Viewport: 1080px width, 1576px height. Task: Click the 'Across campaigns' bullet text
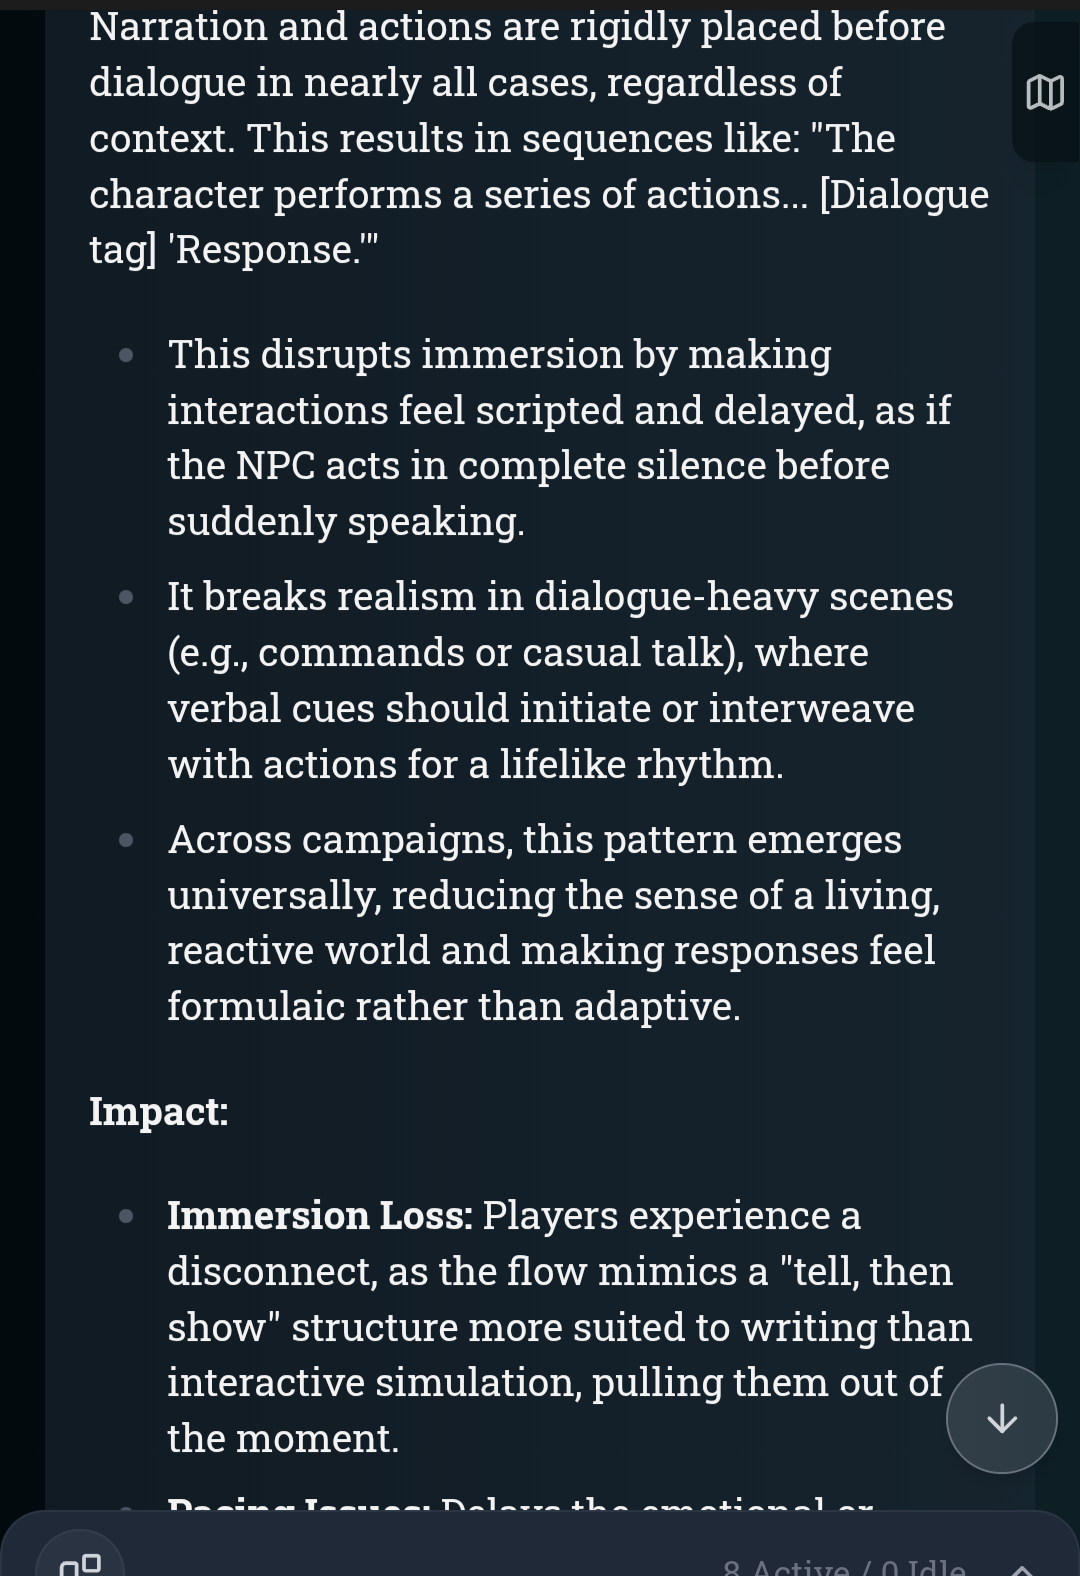pyautogui.click(x=554, y=922)
